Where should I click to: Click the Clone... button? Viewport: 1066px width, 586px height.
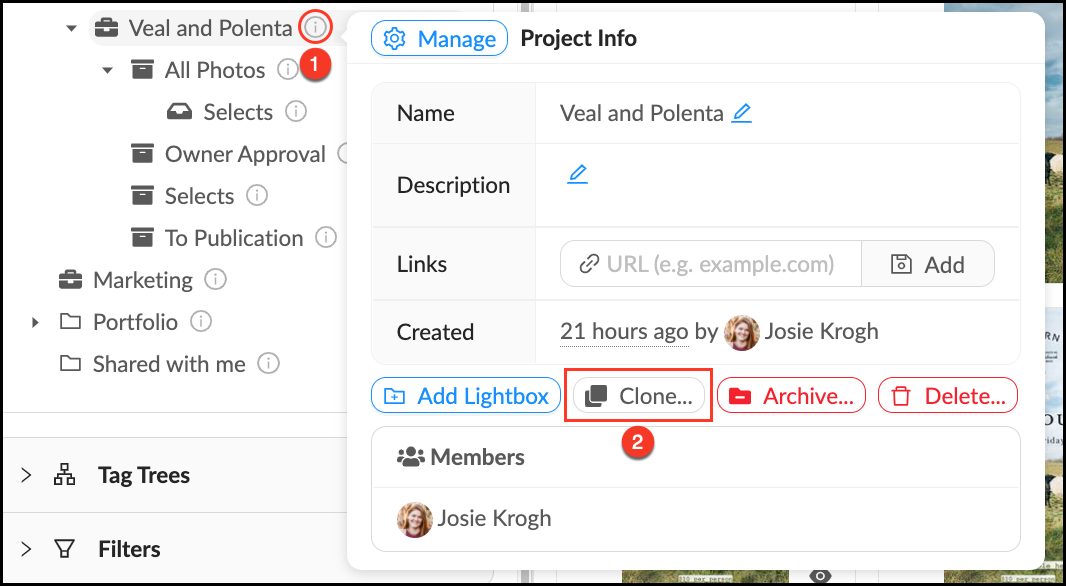tap(638, 396)
